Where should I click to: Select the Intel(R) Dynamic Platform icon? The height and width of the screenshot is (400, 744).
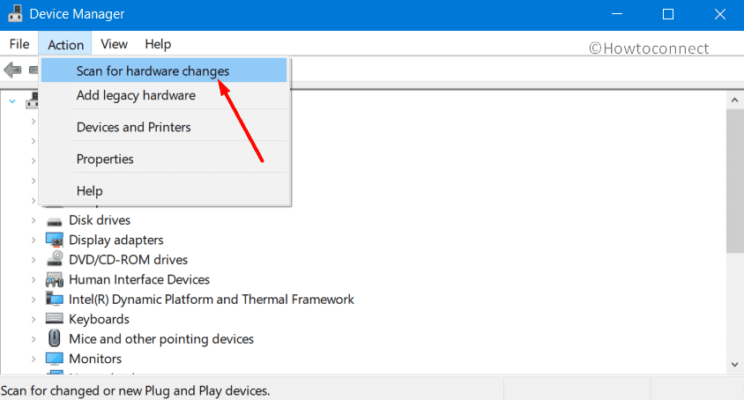pyautogui.click(x=54, y=298)
